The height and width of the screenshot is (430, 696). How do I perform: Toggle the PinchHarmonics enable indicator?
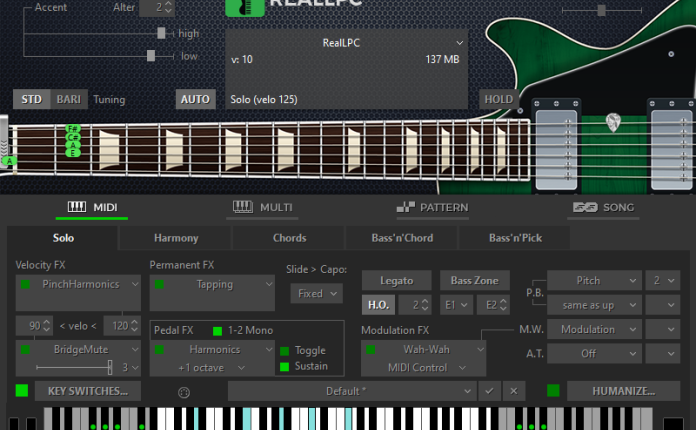click(x=25, y=284)
